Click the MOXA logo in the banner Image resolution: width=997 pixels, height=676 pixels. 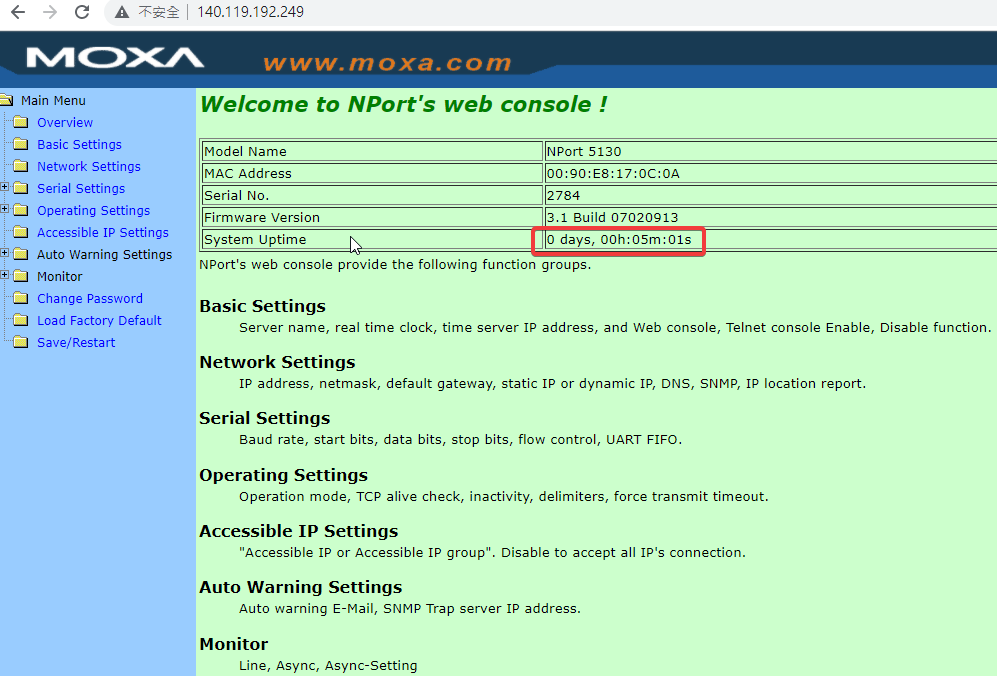pos(115,57)
